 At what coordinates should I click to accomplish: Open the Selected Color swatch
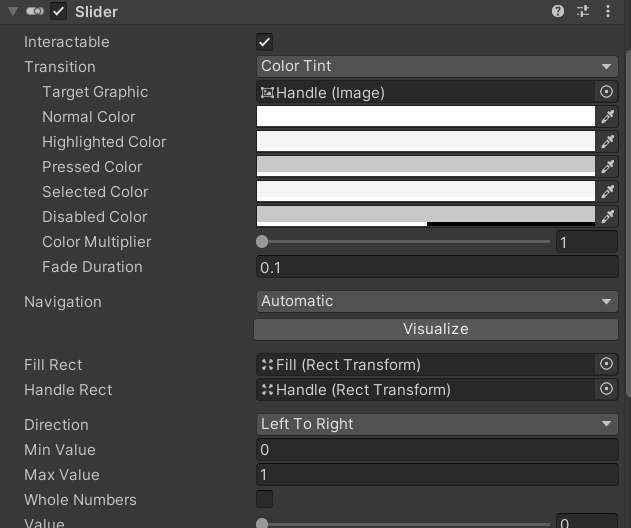[x=426, y=191]
